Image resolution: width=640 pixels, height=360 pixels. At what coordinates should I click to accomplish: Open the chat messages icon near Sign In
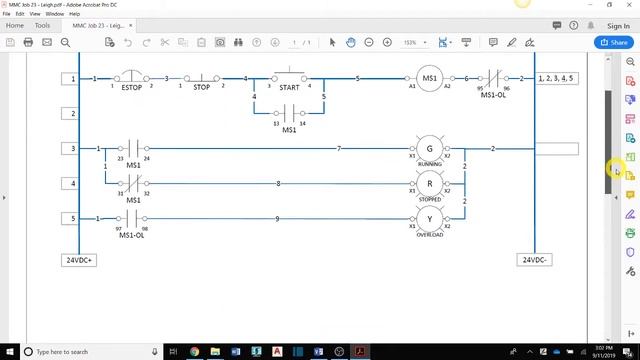(557, 25)
